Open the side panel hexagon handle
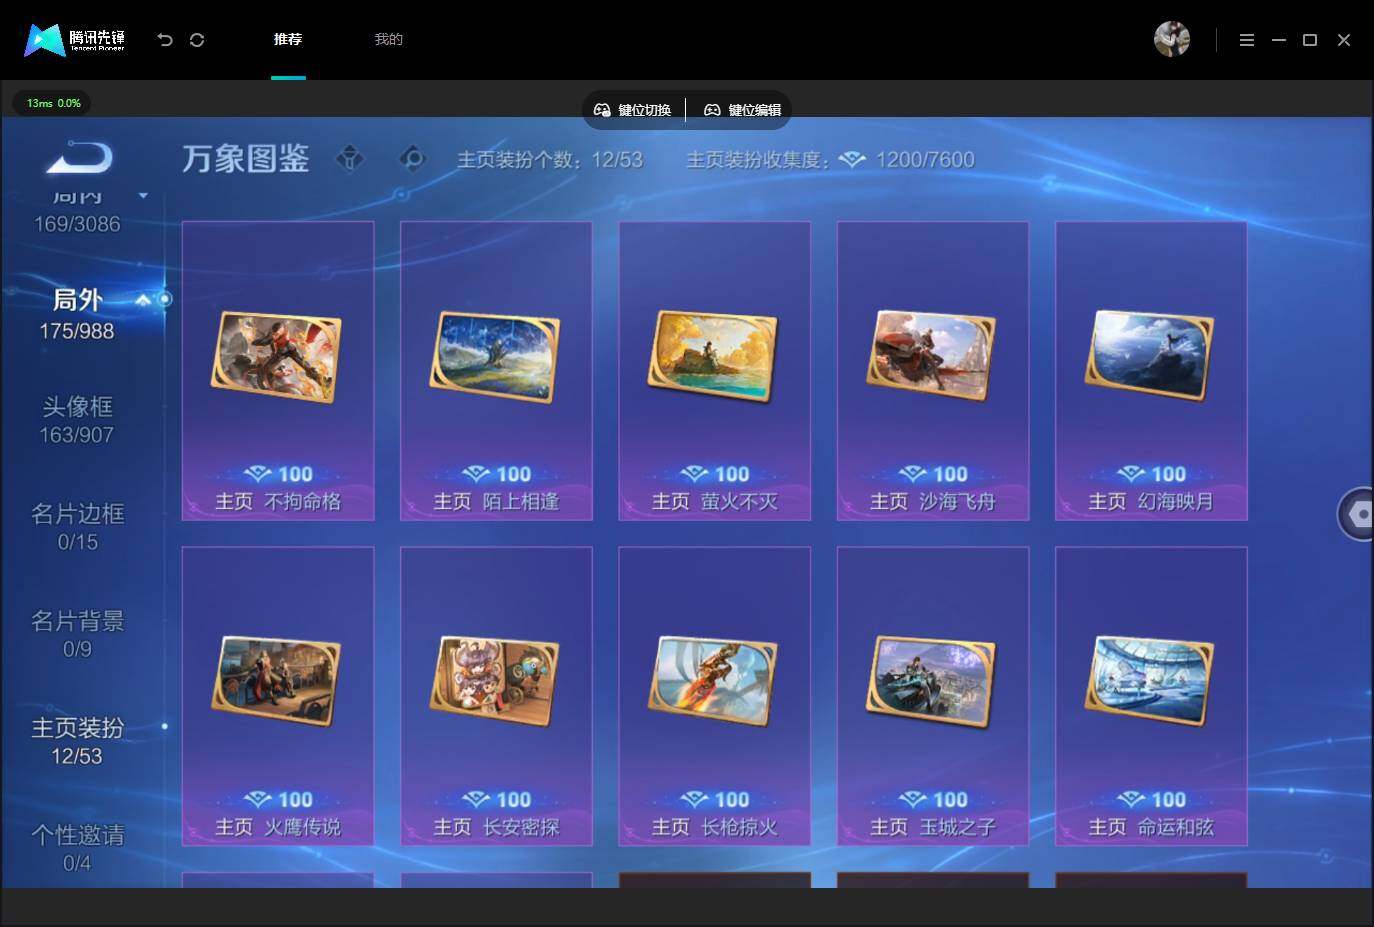 coord(1357,514)
